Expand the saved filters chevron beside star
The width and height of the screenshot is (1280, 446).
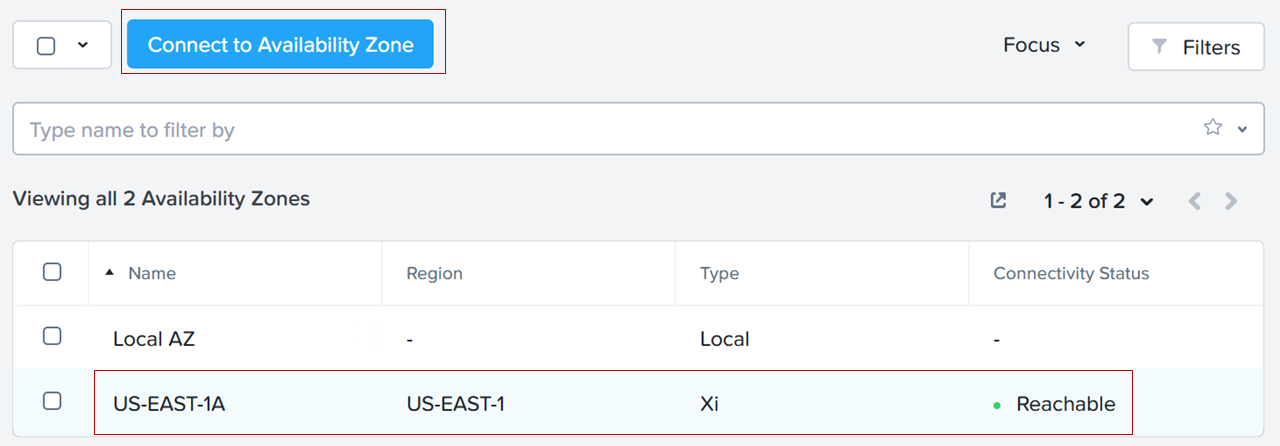point(1243,129)
